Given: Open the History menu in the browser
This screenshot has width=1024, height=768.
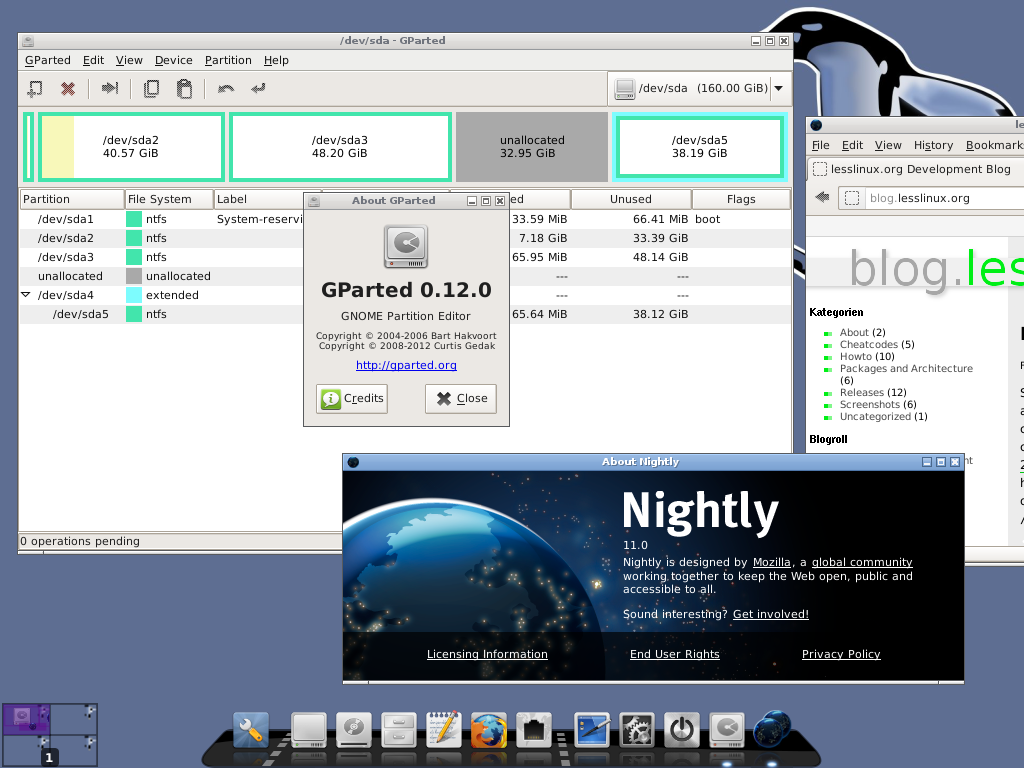Looking at the screenshot, I should click(933, 145).
